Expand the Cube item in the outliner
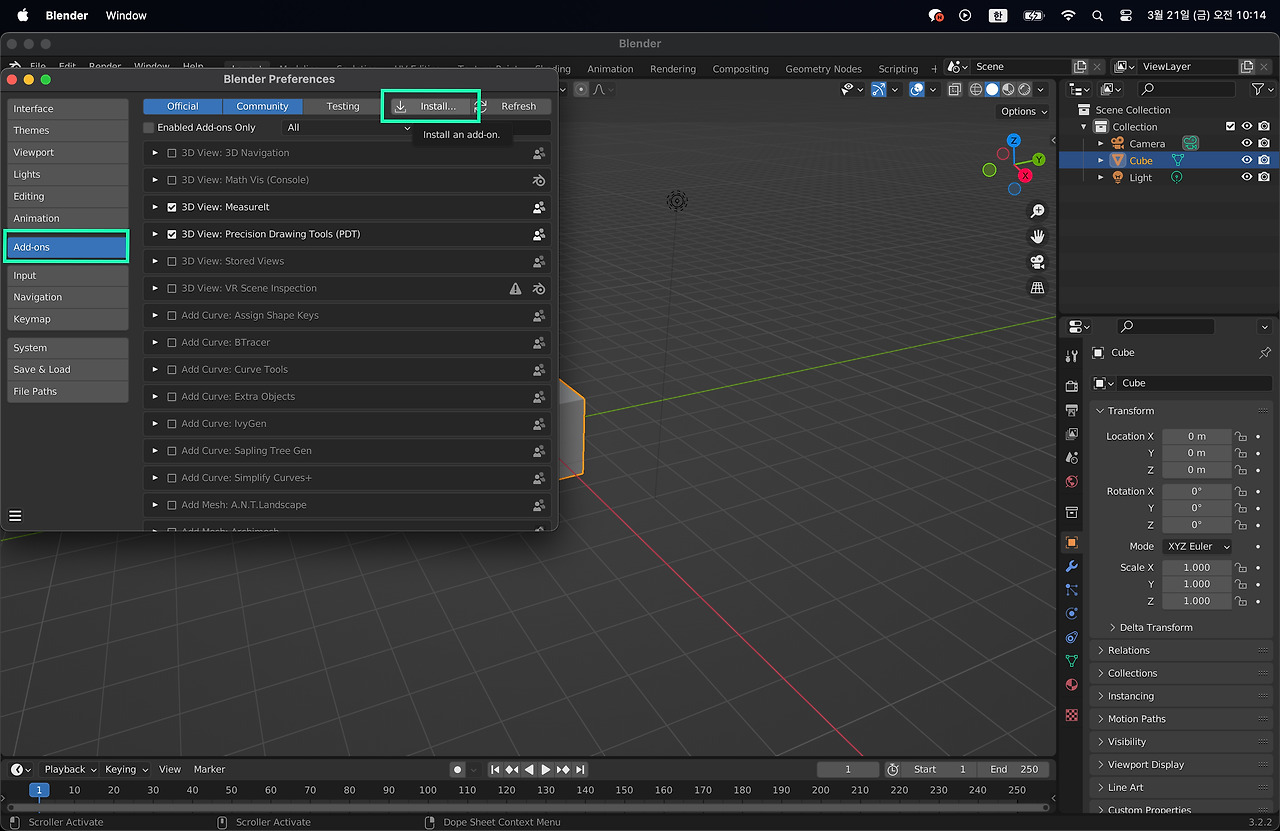The height and width of the screenshot is (831, 1280). [1101, 160]
